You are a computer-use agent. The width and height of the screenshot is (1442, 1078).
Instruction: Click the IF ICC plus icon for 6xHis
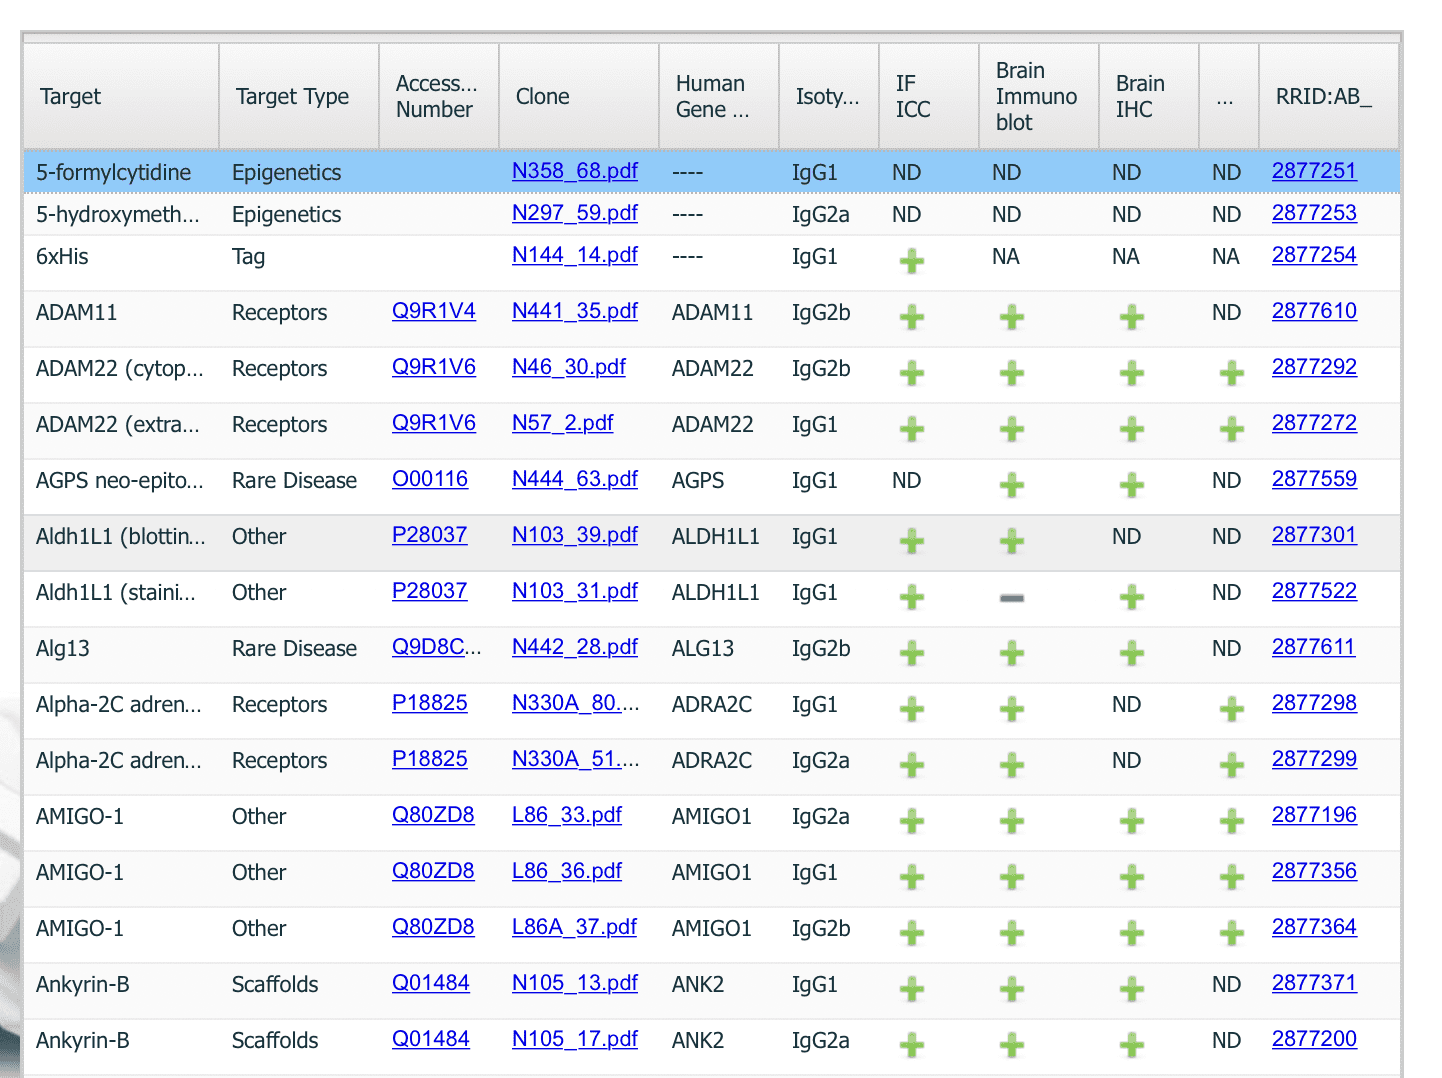click(911, 262)
